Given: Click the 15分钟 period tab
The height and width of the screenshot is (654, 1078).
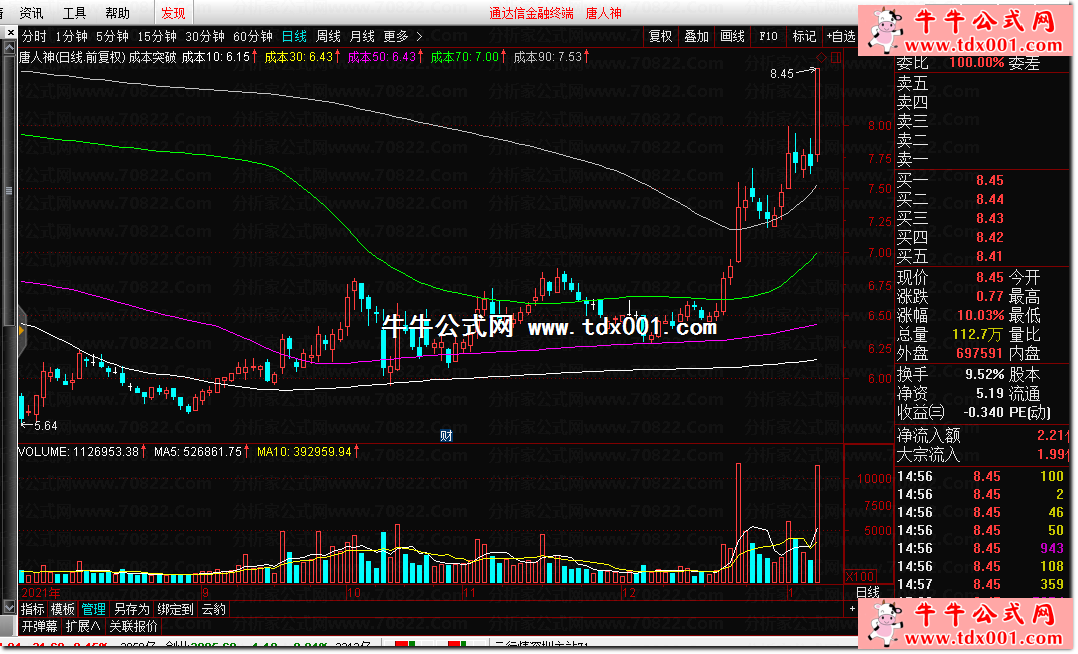Looking at the screenshot, I should coord(157,37).
